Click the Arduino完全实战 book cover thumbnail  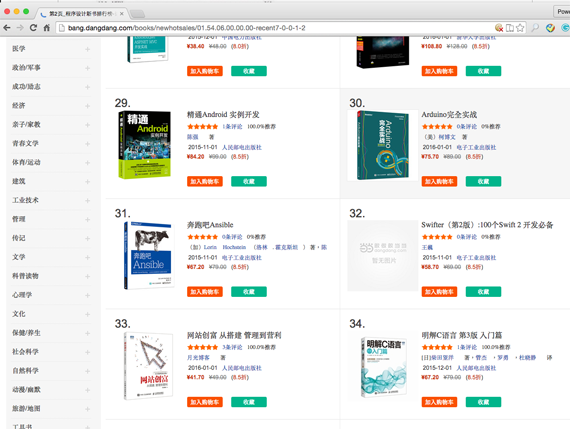[382, 145]
